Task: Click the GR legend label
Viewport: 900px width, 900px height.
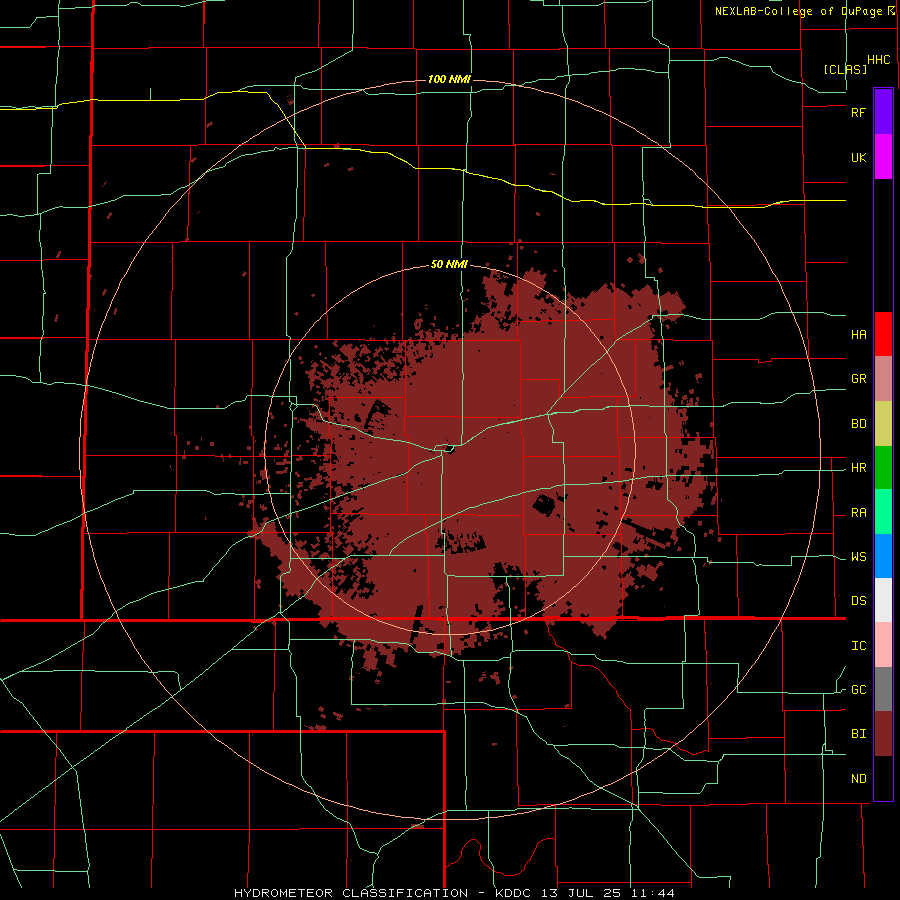Action: click(x=858, y=379)
